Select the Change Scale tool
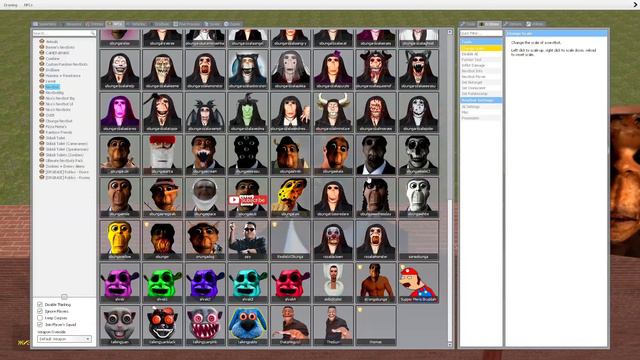The image size is (640, 360). 481,48
